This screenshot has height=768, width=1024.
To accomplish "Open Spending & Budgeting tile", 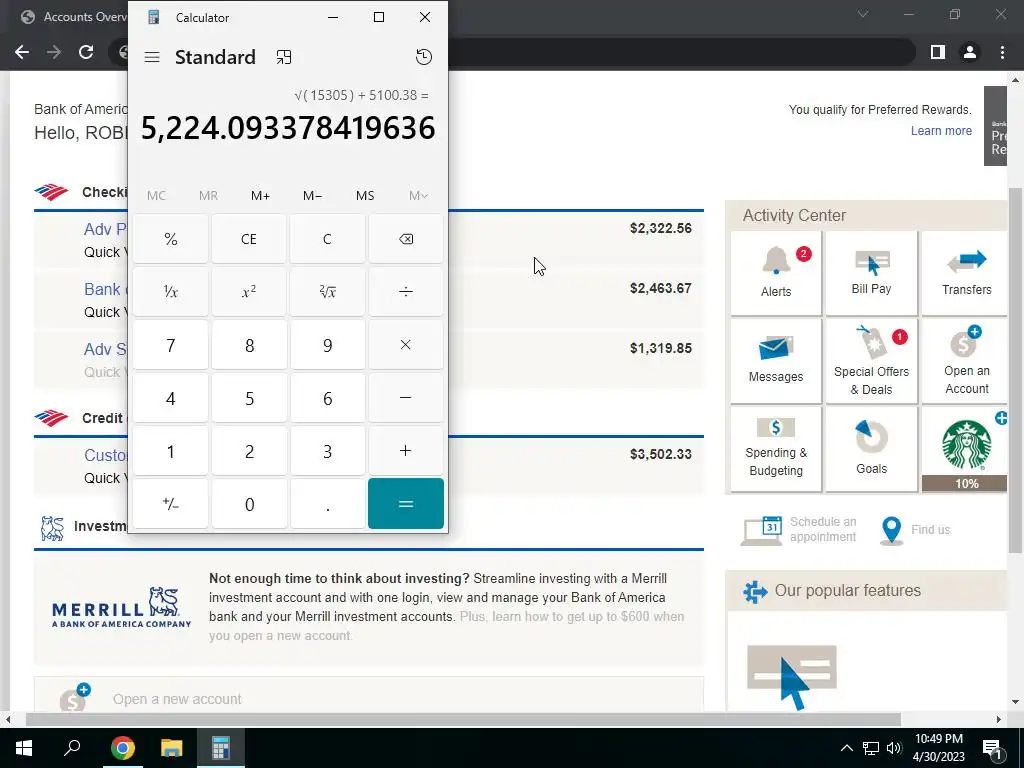I will 776,449.
